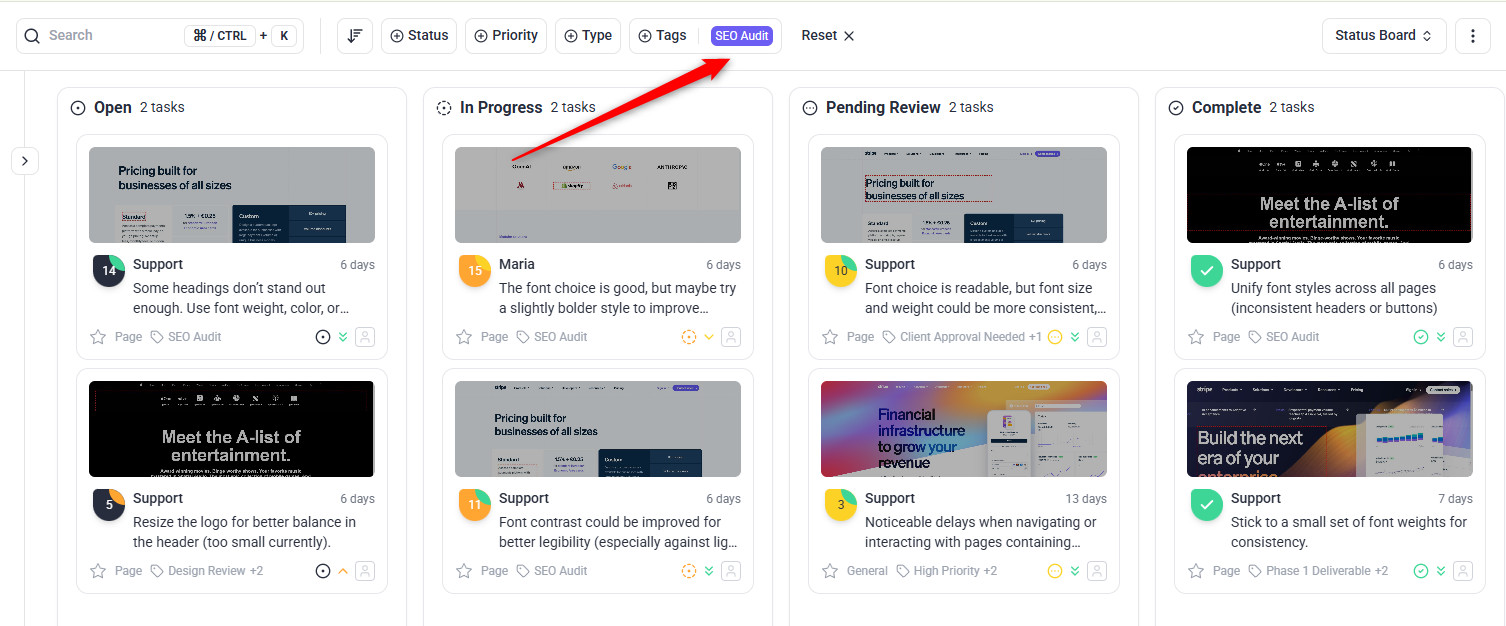Open the Status Board view dropdown
1506x626 pixels.
1384,36
